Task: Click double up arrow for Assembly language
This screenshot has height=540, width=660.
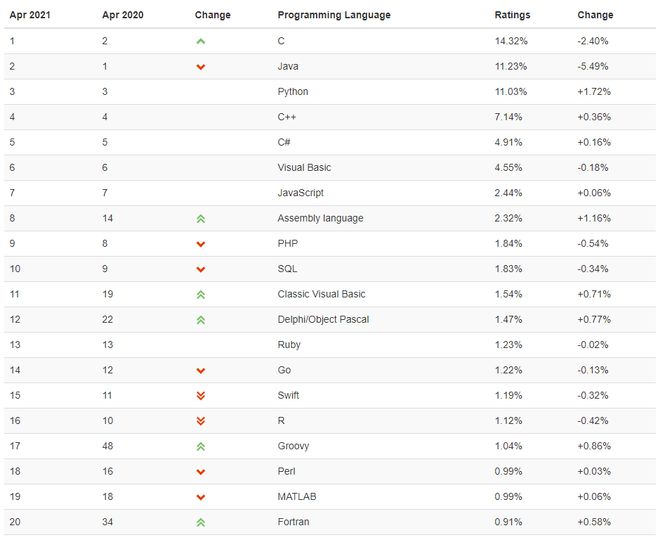Action: 201,218
